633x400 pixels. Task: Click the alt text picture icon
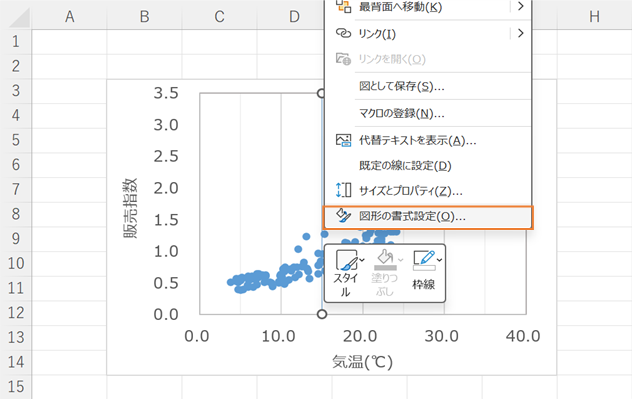[343, 140]
